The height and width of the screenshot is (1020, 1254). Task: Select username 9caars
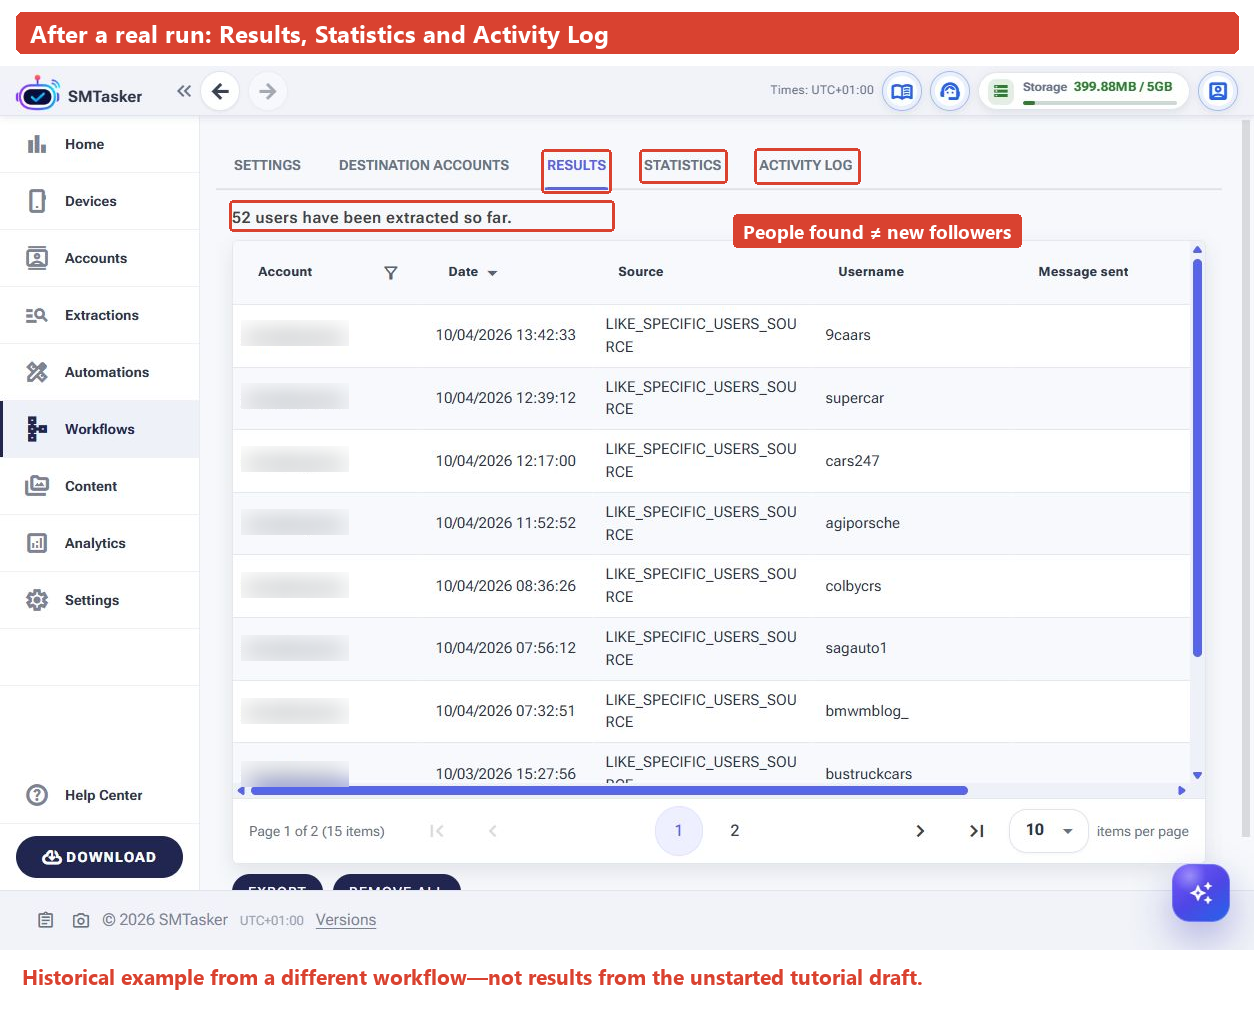click(848, 335)
